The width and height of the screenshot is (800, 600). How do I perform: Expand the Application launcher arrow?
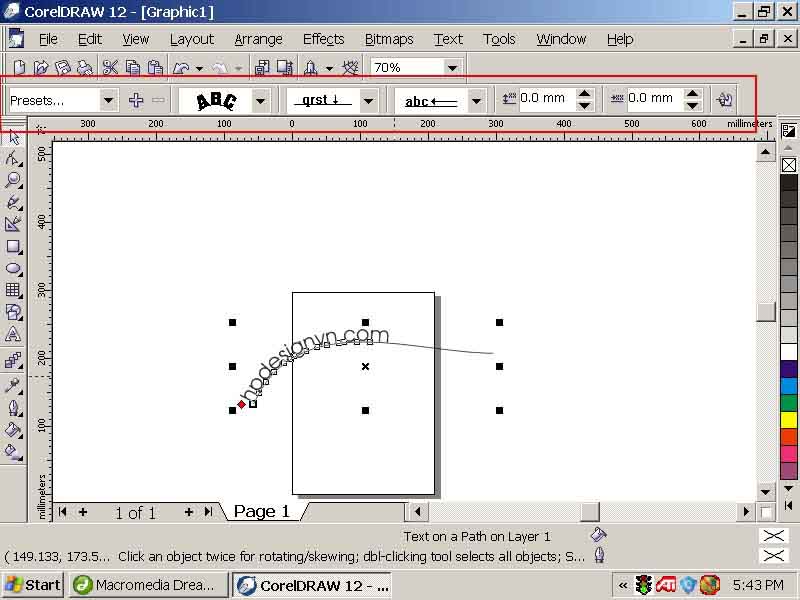point(330,68)
